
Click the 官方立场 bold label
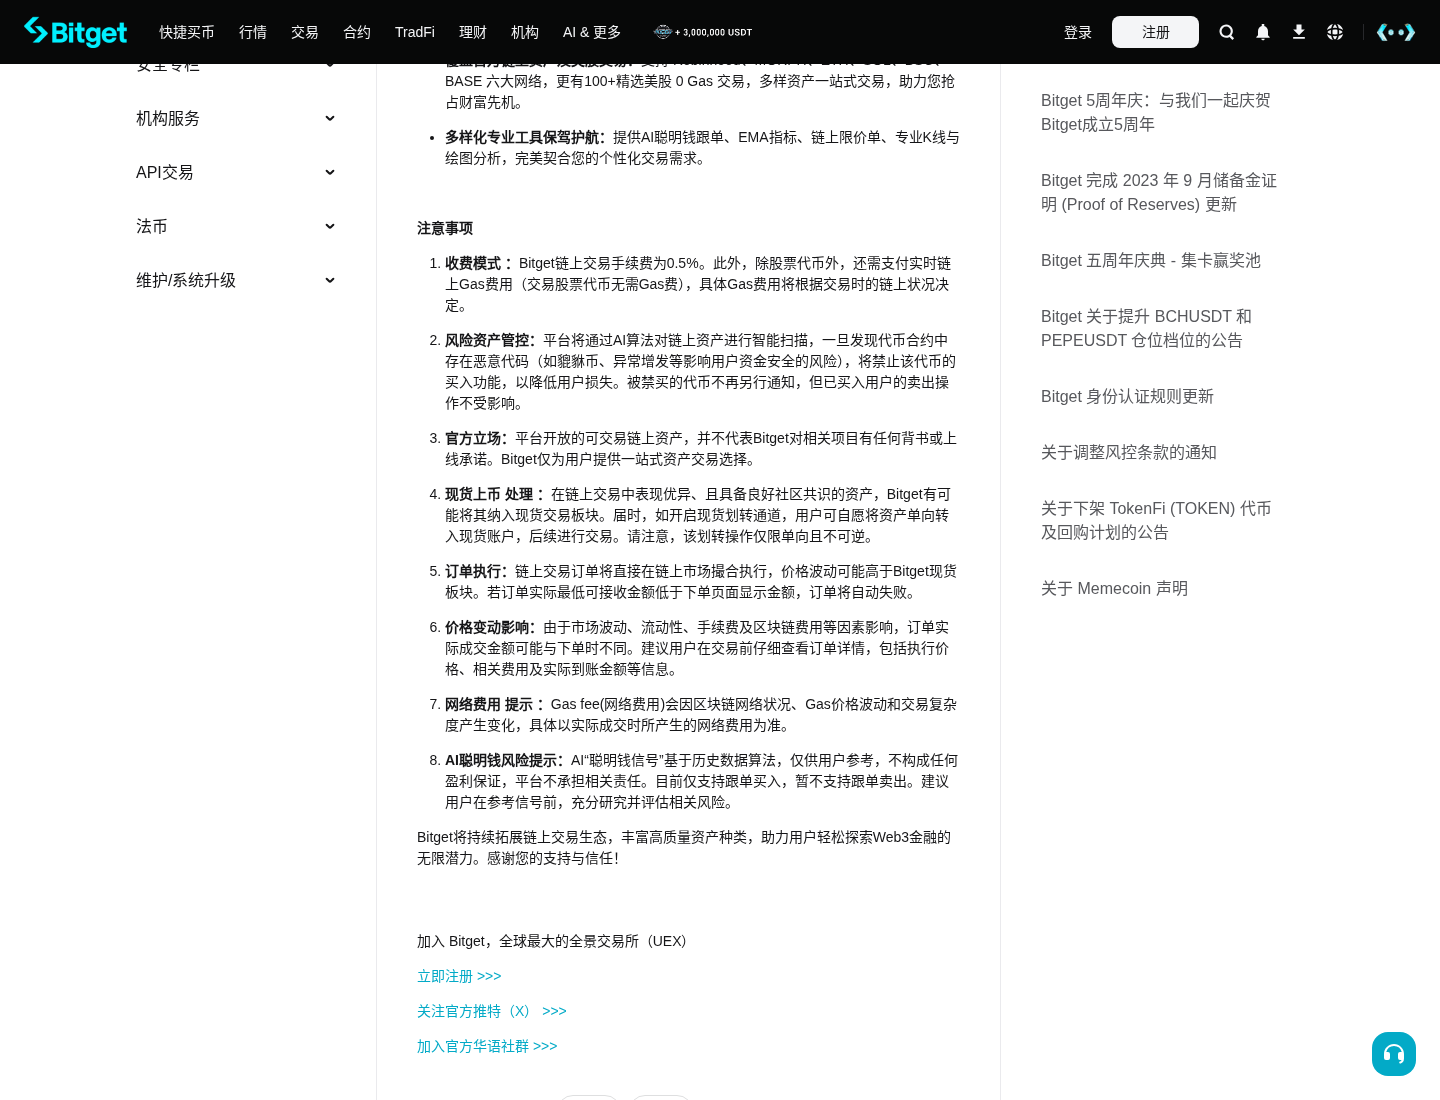(x=477, y=438)
